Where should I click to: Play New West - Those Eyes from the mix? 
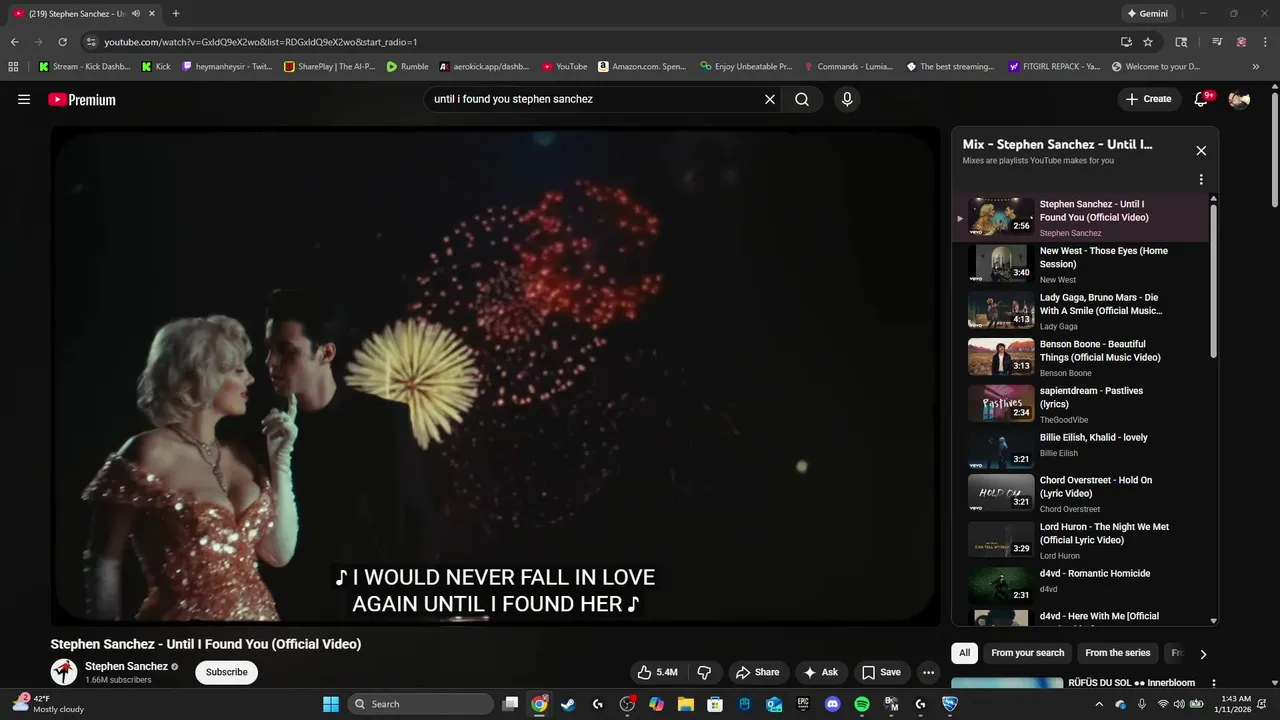(x=1082, y=264)
